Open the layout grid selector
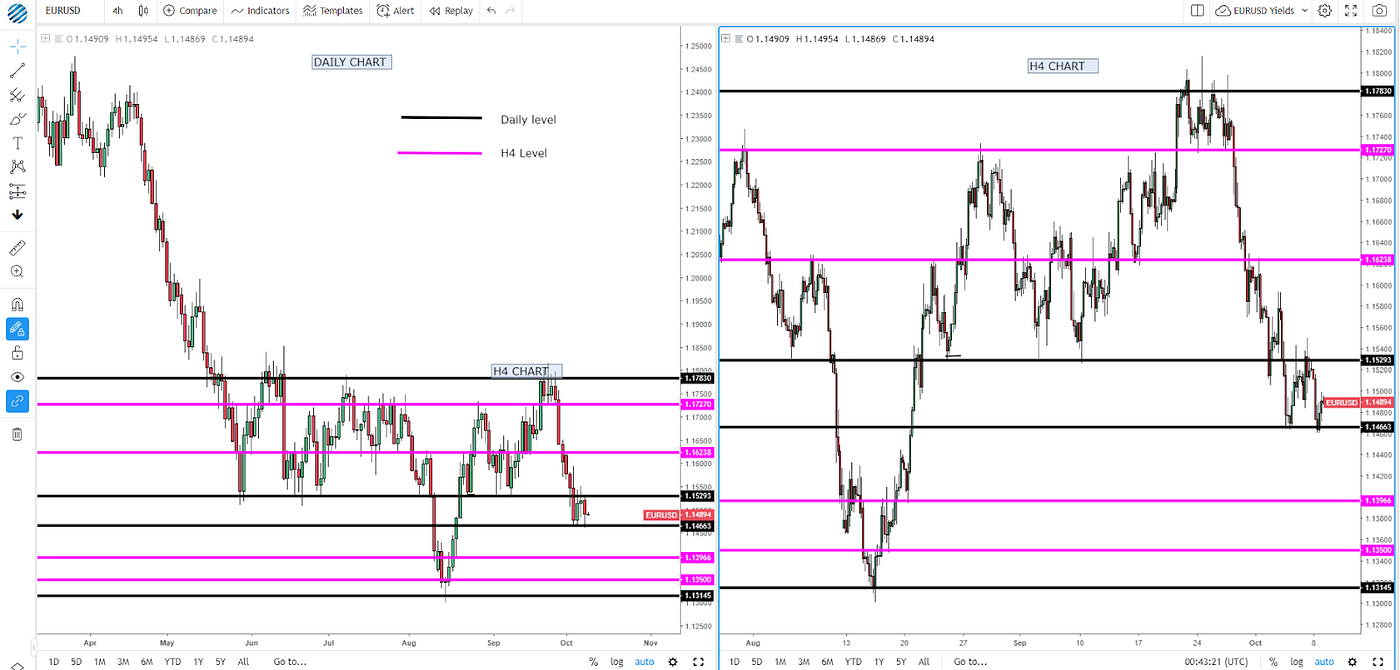The image size is (1400, 670). [1197, 11]
